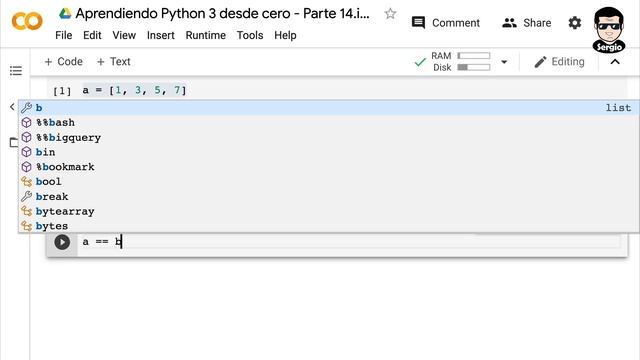Click the notebook title Aprendiendo Python 3

click(223, 13)
